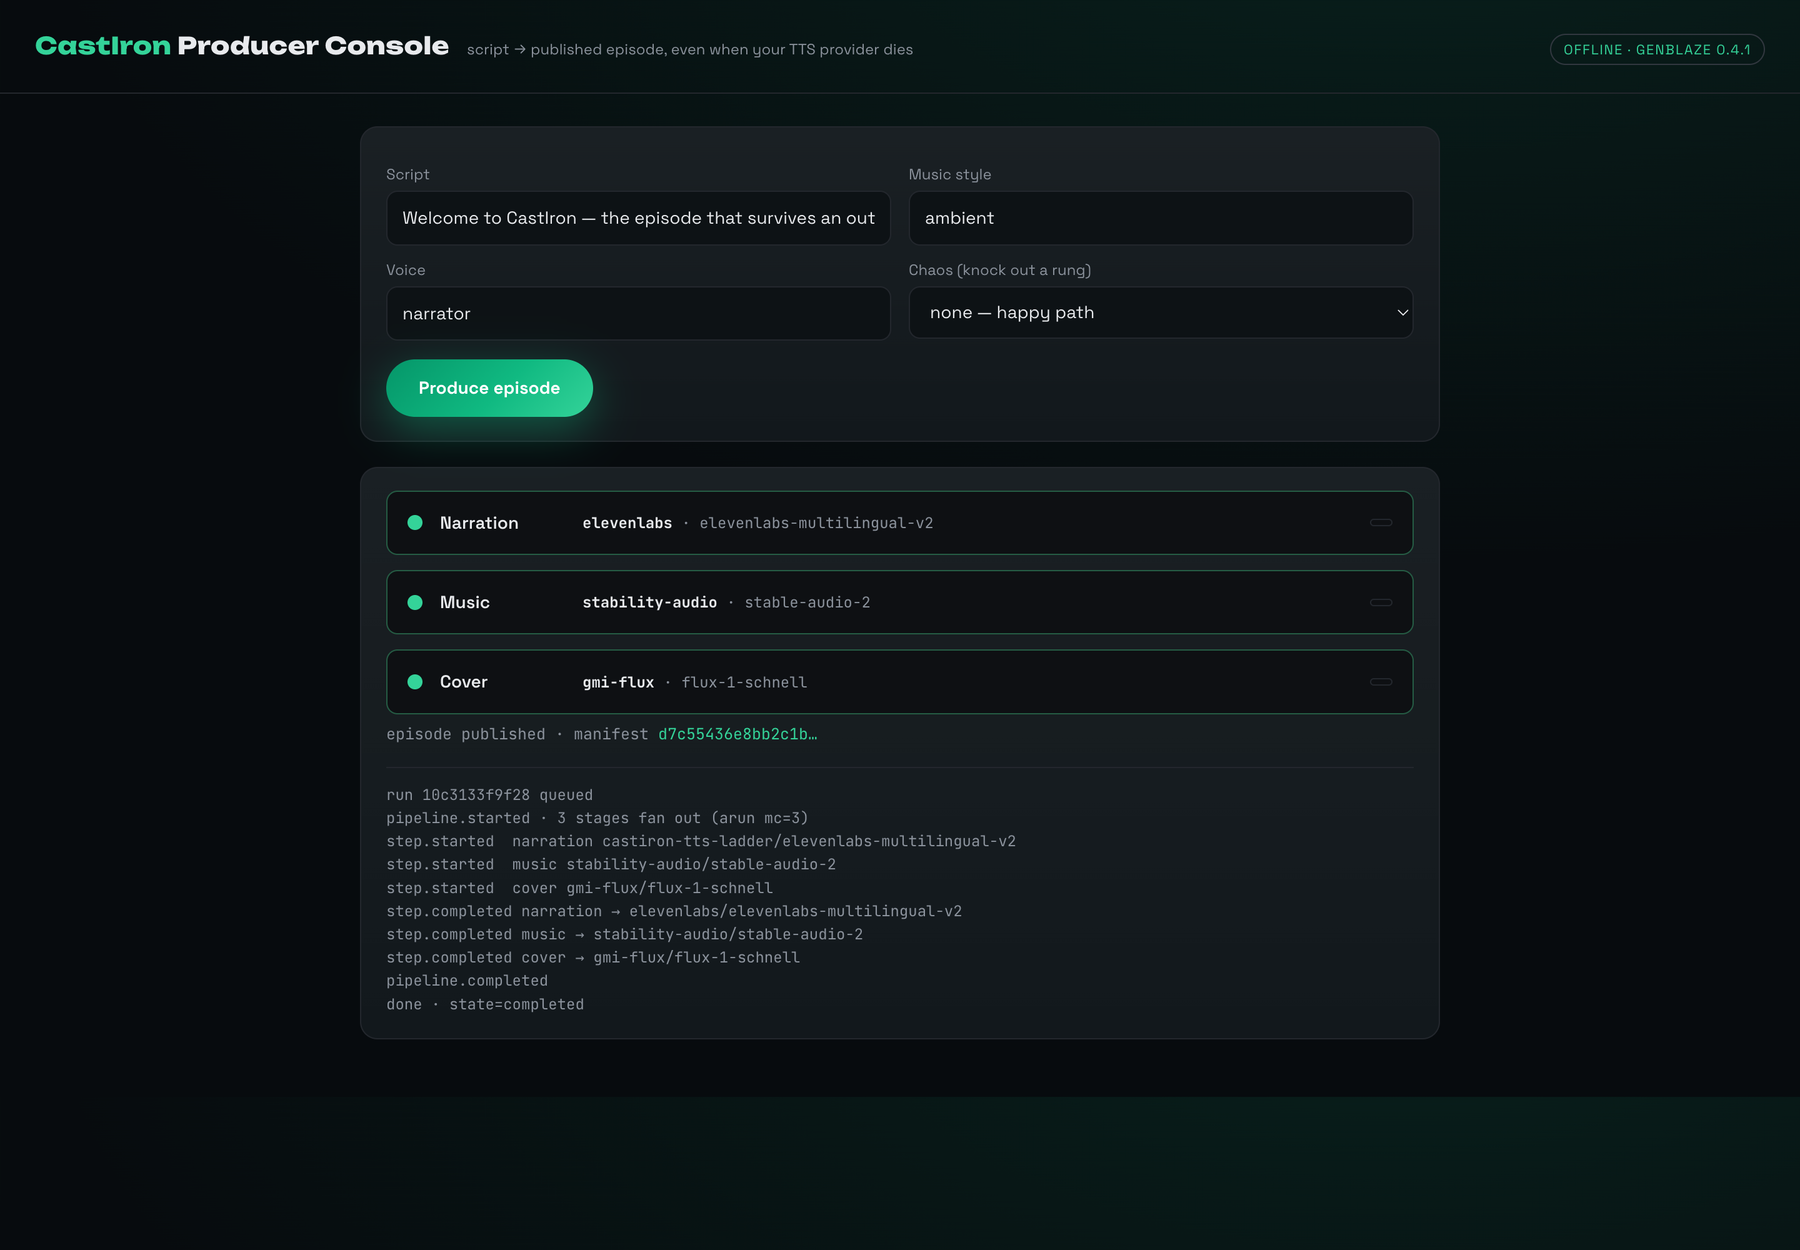
Task: Open the Chaos rung dropdown
Action: (x=1160, y=313)
